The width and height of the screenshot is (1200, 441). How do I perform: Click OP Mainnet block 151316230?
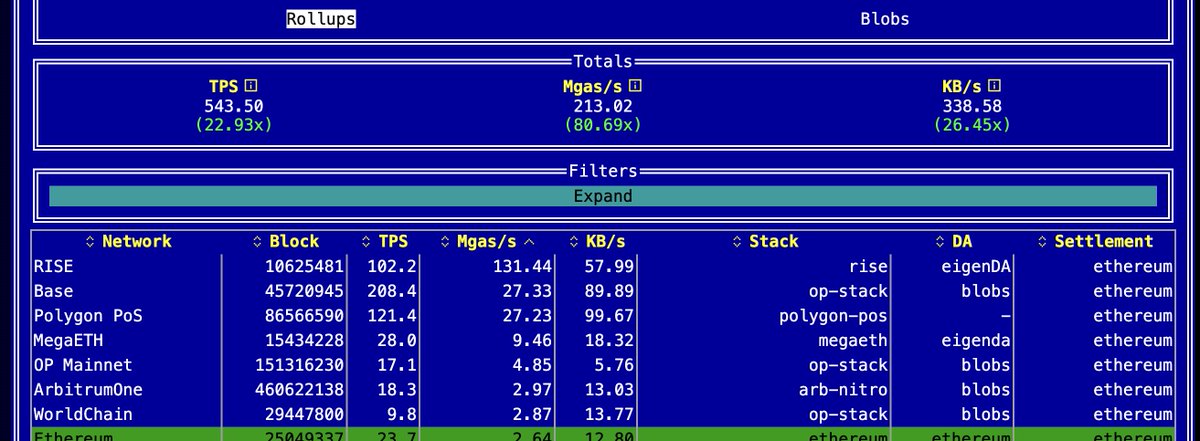[300, 365]
